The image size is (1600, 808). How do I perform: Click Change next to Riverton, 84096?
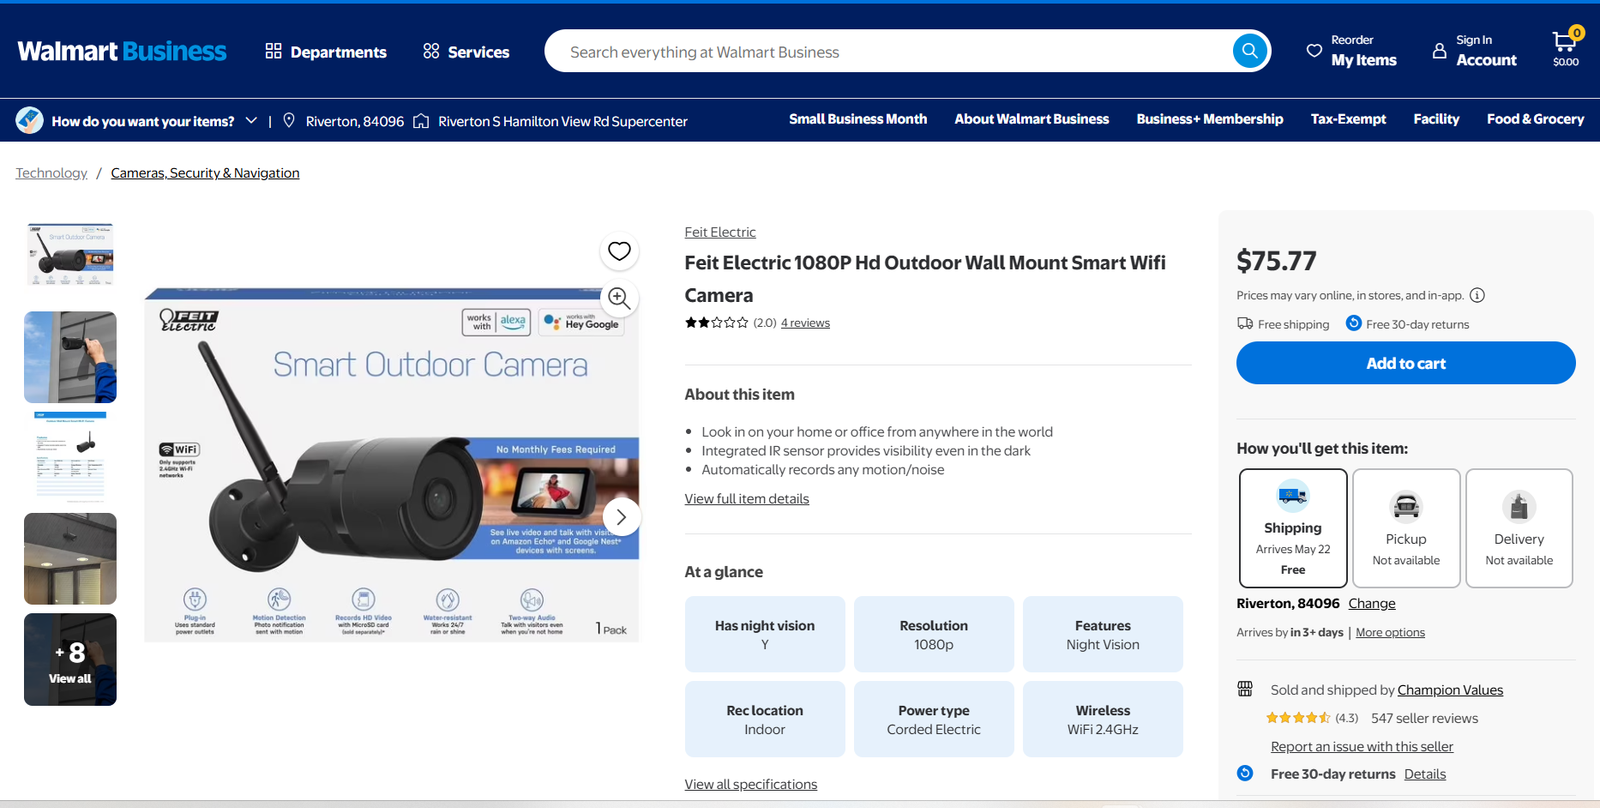pos(1372,603)
